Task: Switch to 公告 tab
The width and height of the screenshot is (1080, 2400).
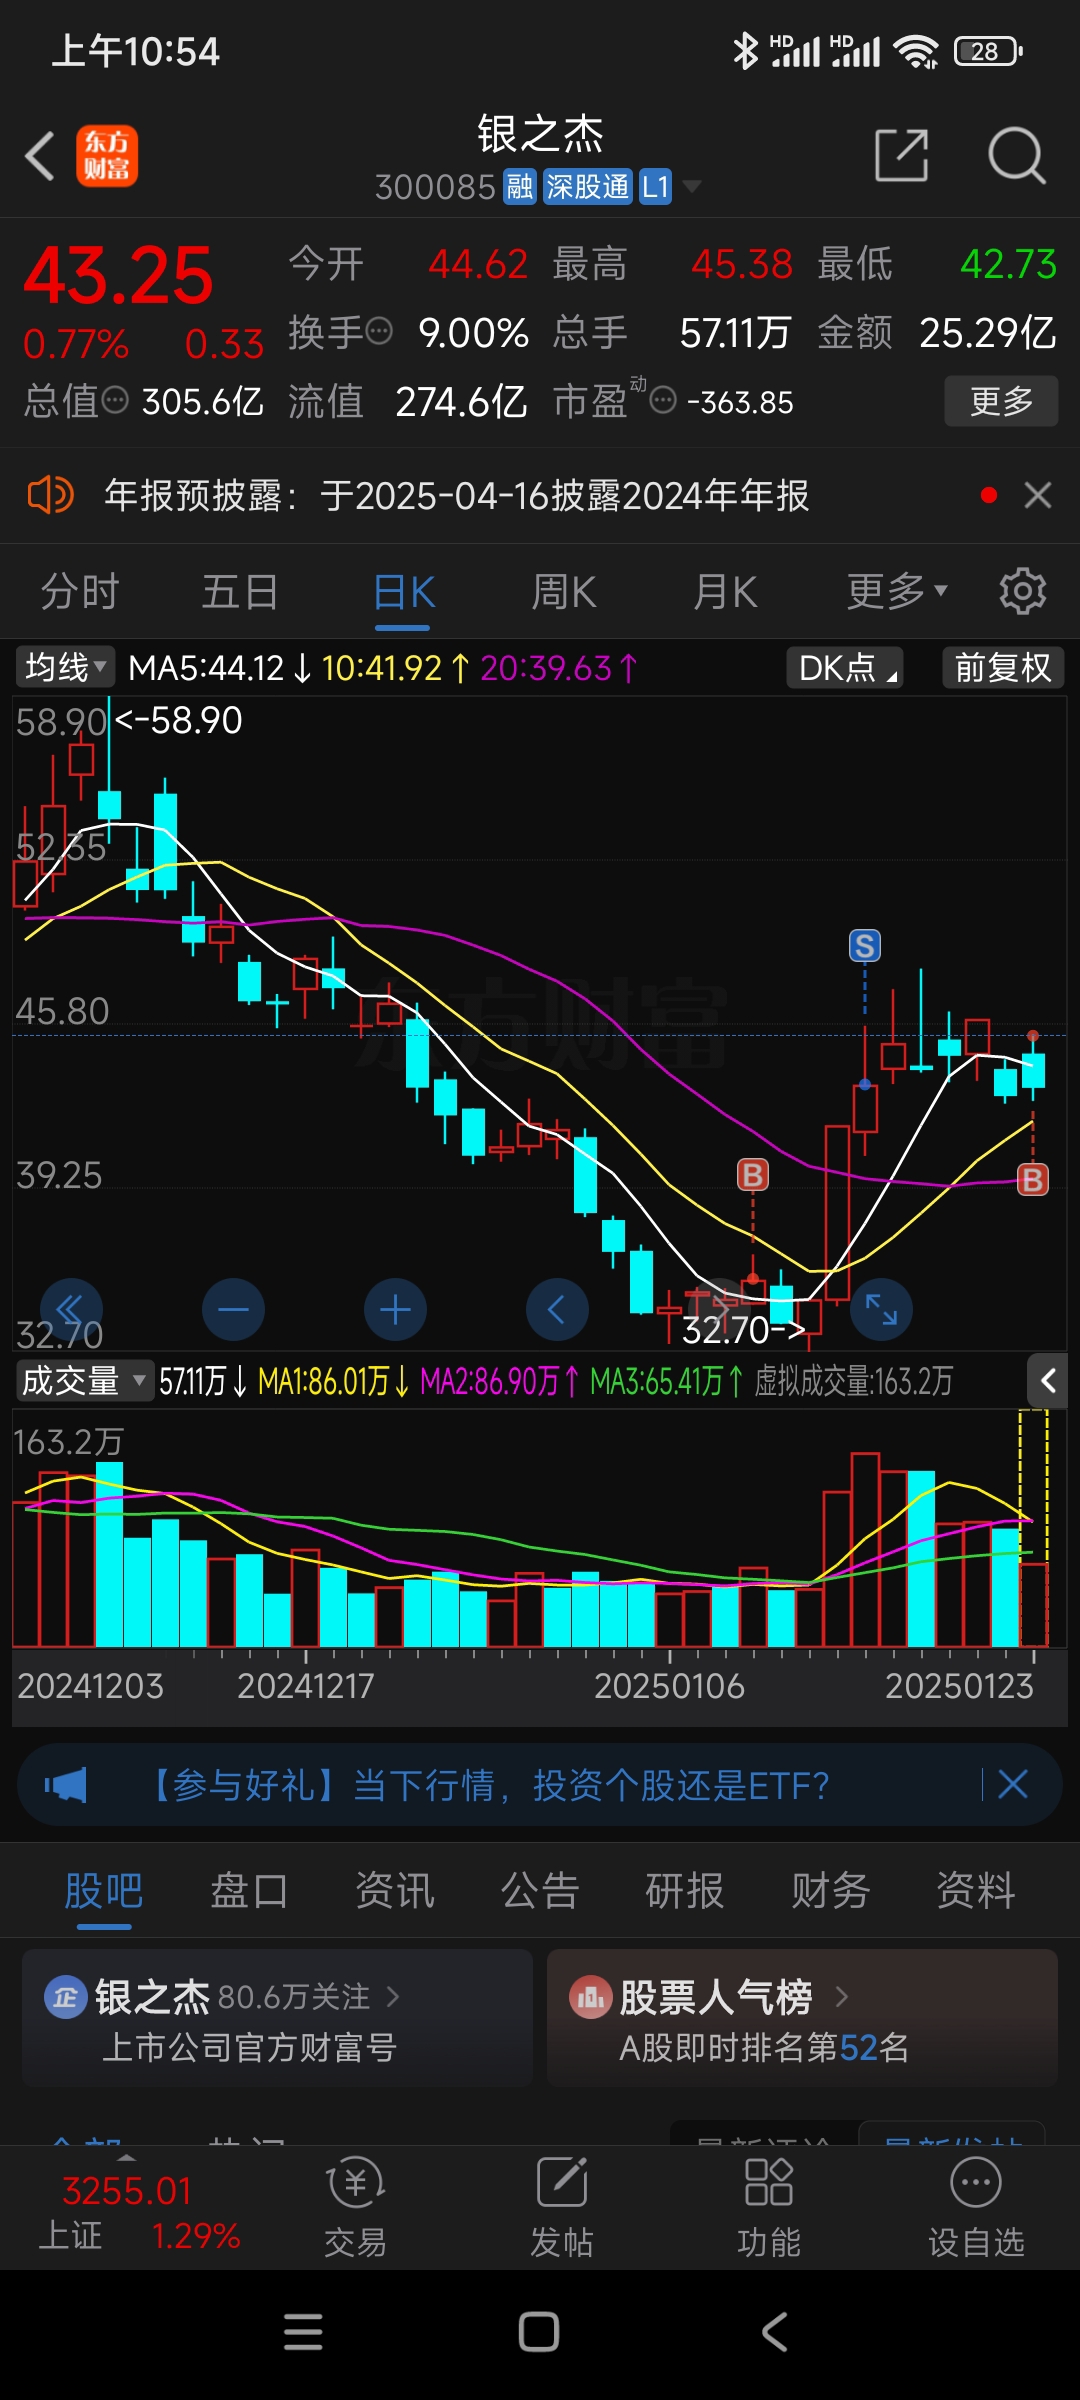Action: tap(540, 1891)
